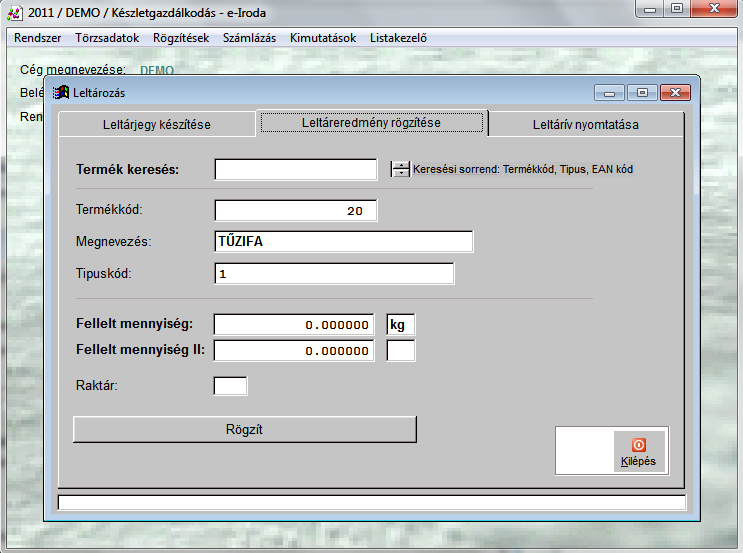Open the Törzsadatok menu
Image resolution: width=743 pixels, height=553 pixels.
(x=107, y=38)
